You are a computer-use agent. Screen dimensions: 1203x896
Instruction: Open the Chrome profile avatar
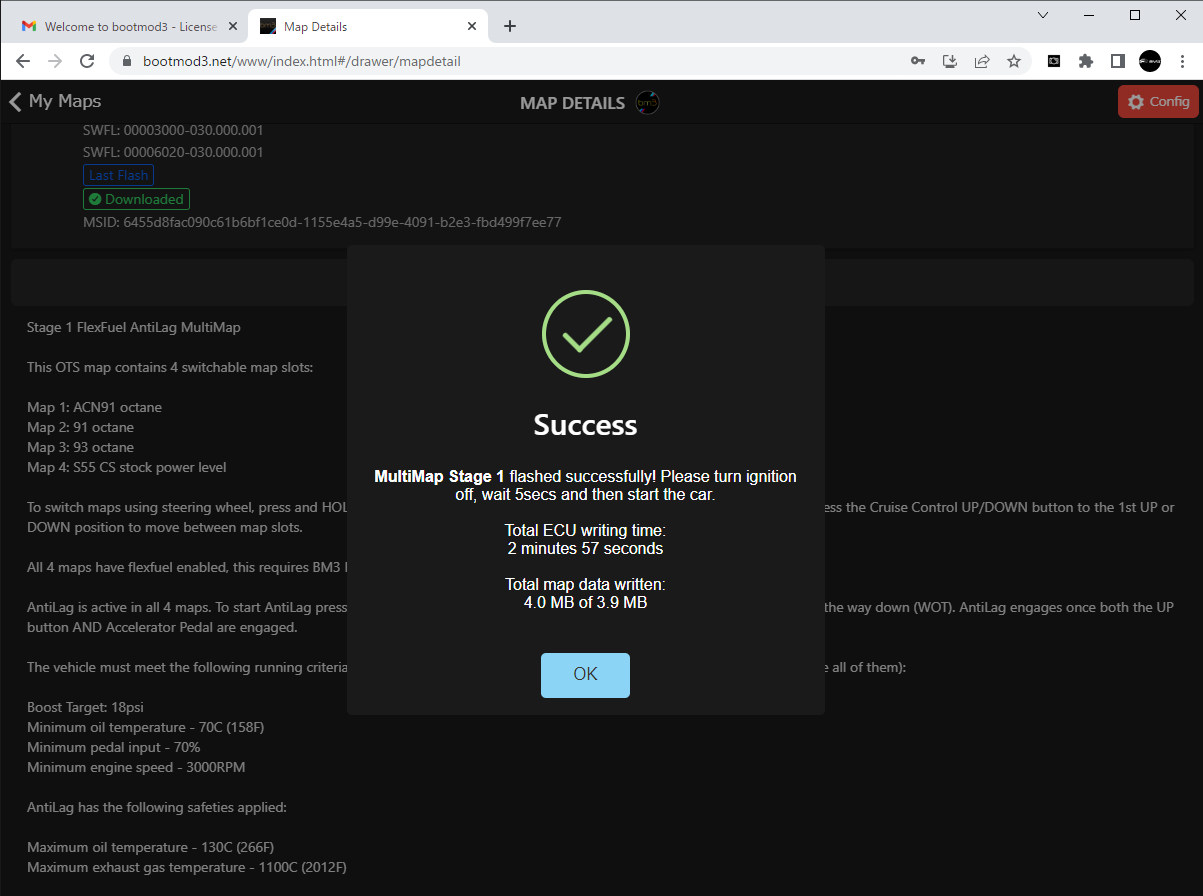(x=1150, y=61)
